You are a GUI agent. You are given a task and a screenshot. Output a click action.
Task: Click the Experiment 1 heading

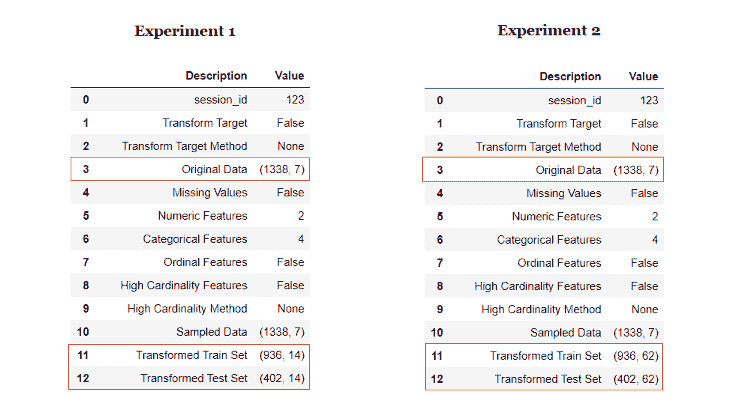pyautogui.click(x=185, y=31)
